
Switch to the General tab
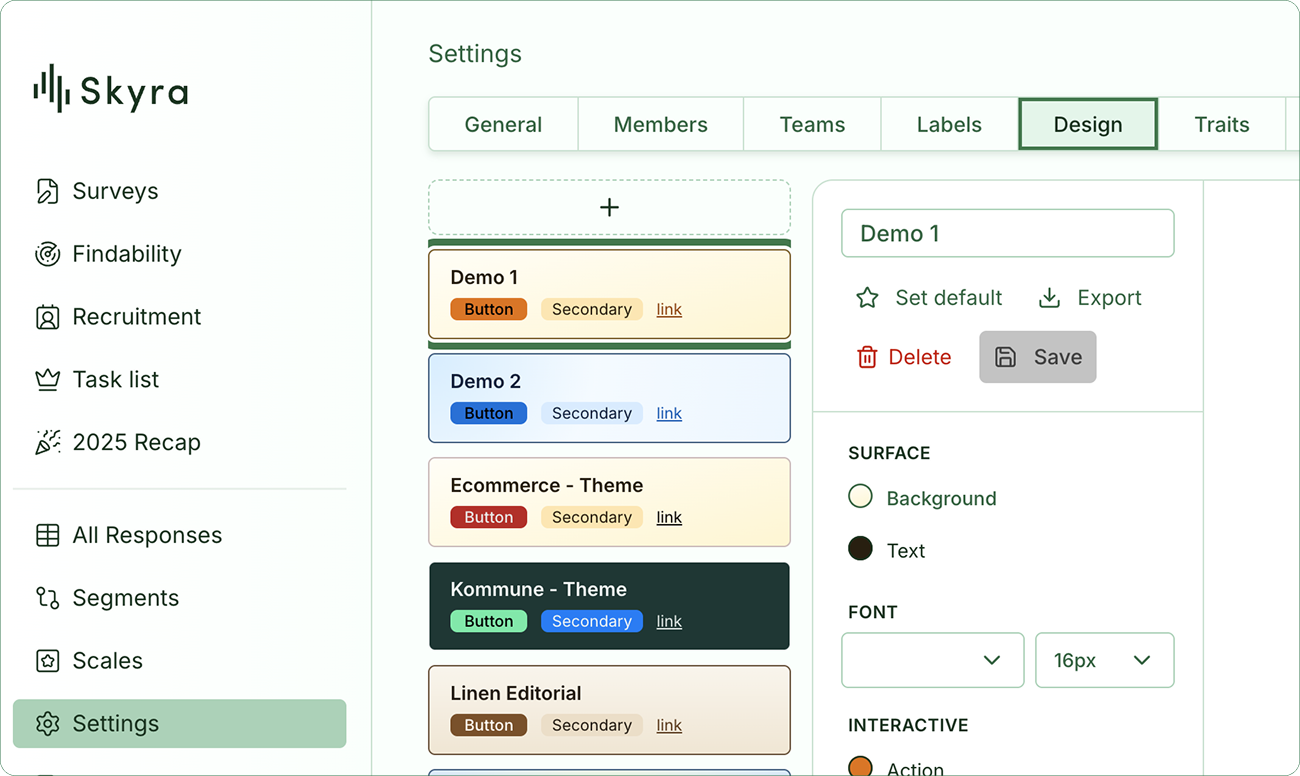(x=503, y=124)
